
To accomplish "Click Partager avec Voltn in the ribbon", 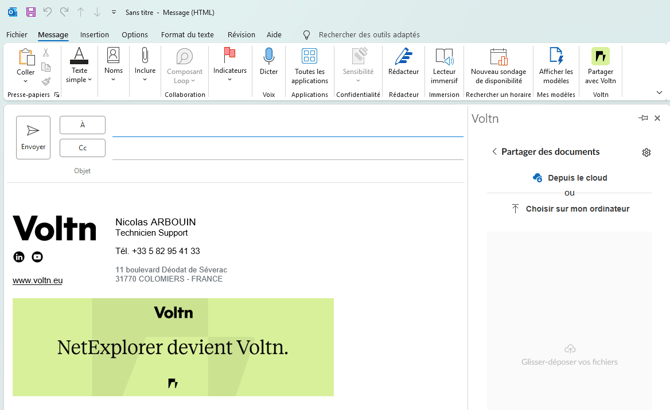I will point(600,66).
